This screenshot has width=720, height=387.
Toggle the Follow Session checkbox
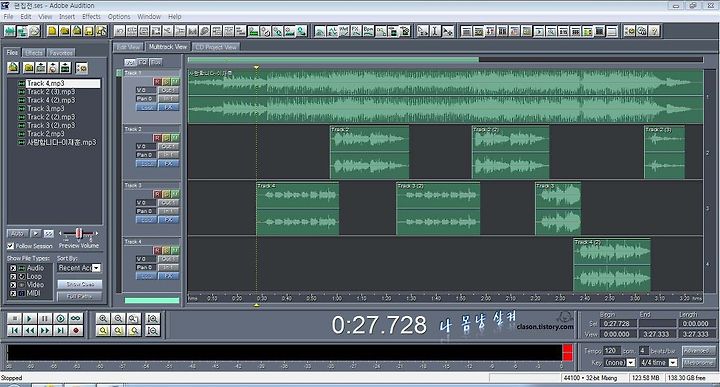(11, 246)
